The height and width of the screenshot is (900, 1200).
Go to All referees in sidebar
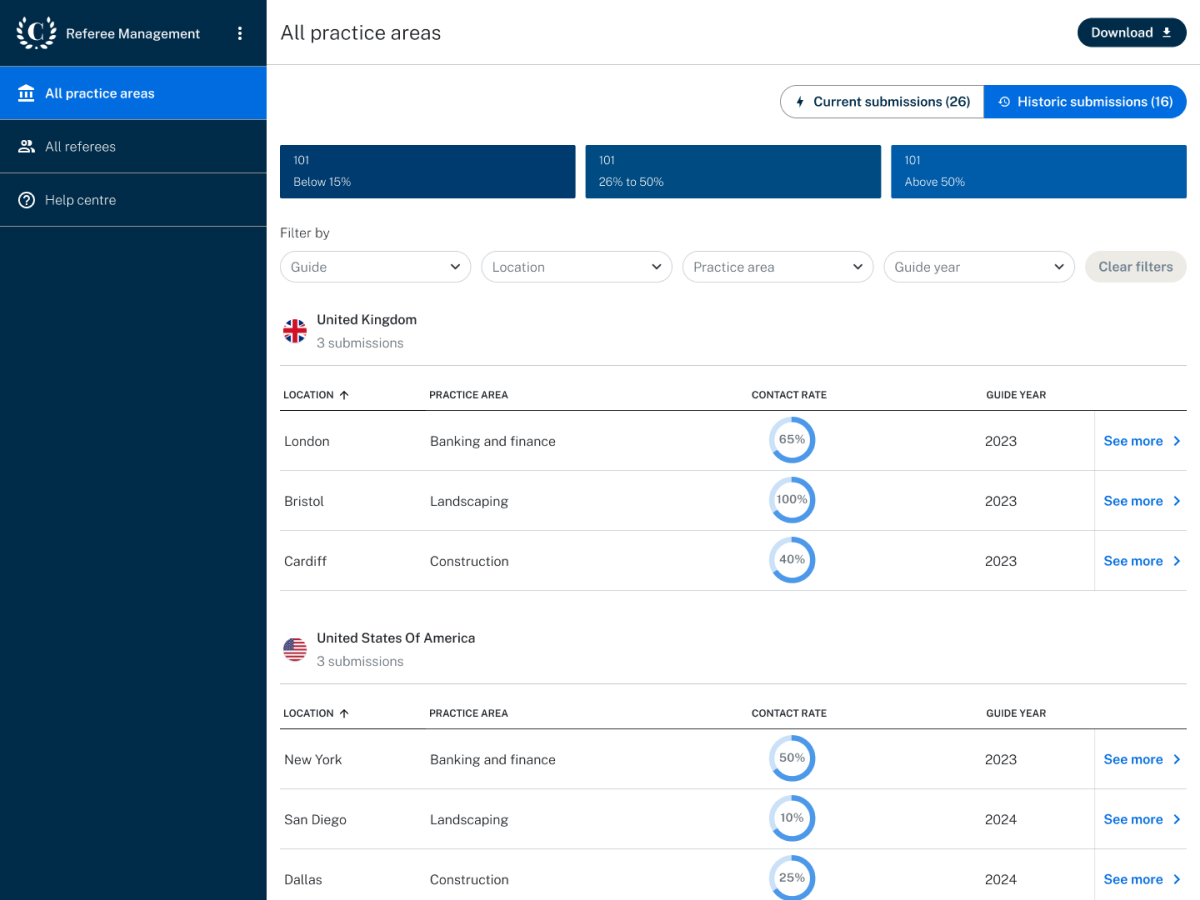(80, 147)
